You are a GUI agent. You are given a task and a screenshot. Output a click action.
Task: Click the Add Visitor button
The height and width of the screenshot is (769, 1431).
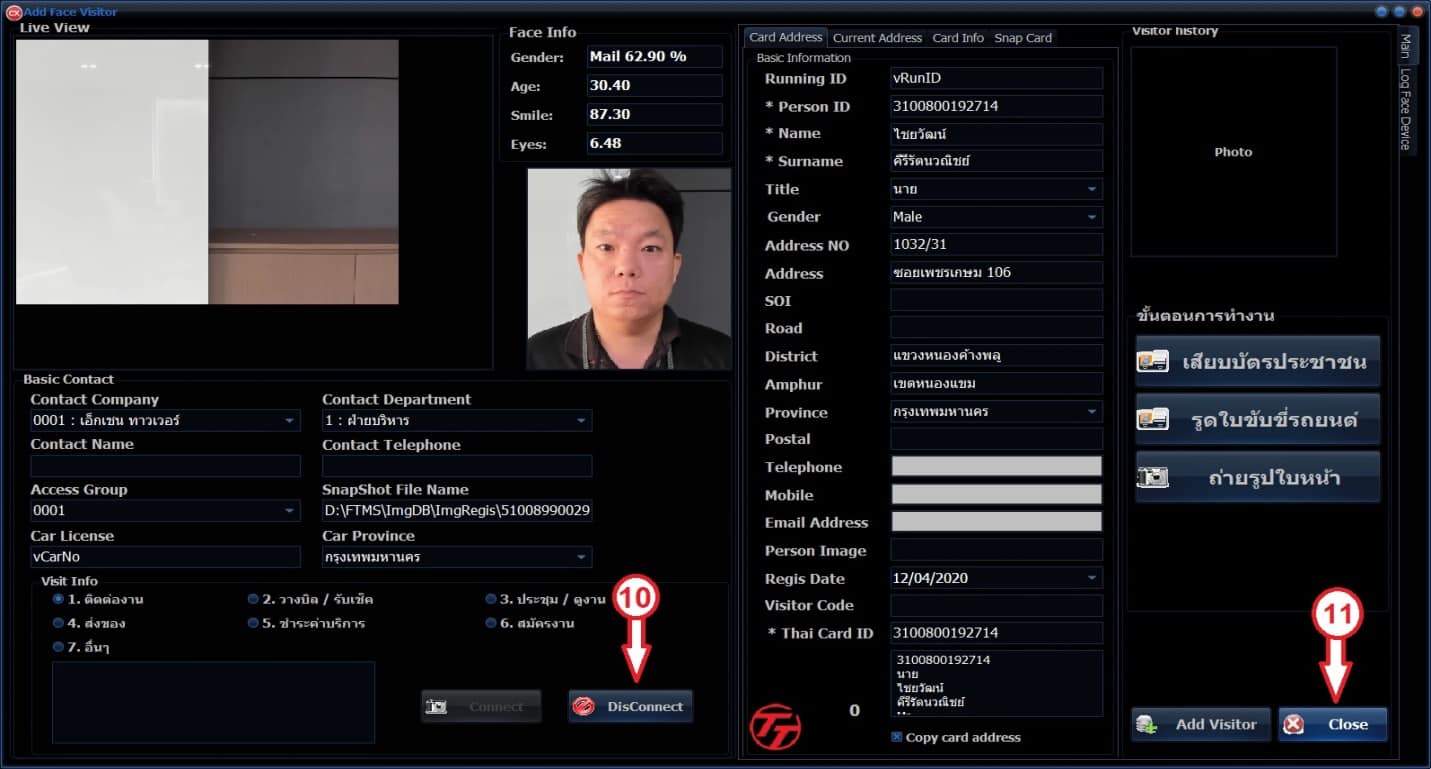pos(1200,724)
